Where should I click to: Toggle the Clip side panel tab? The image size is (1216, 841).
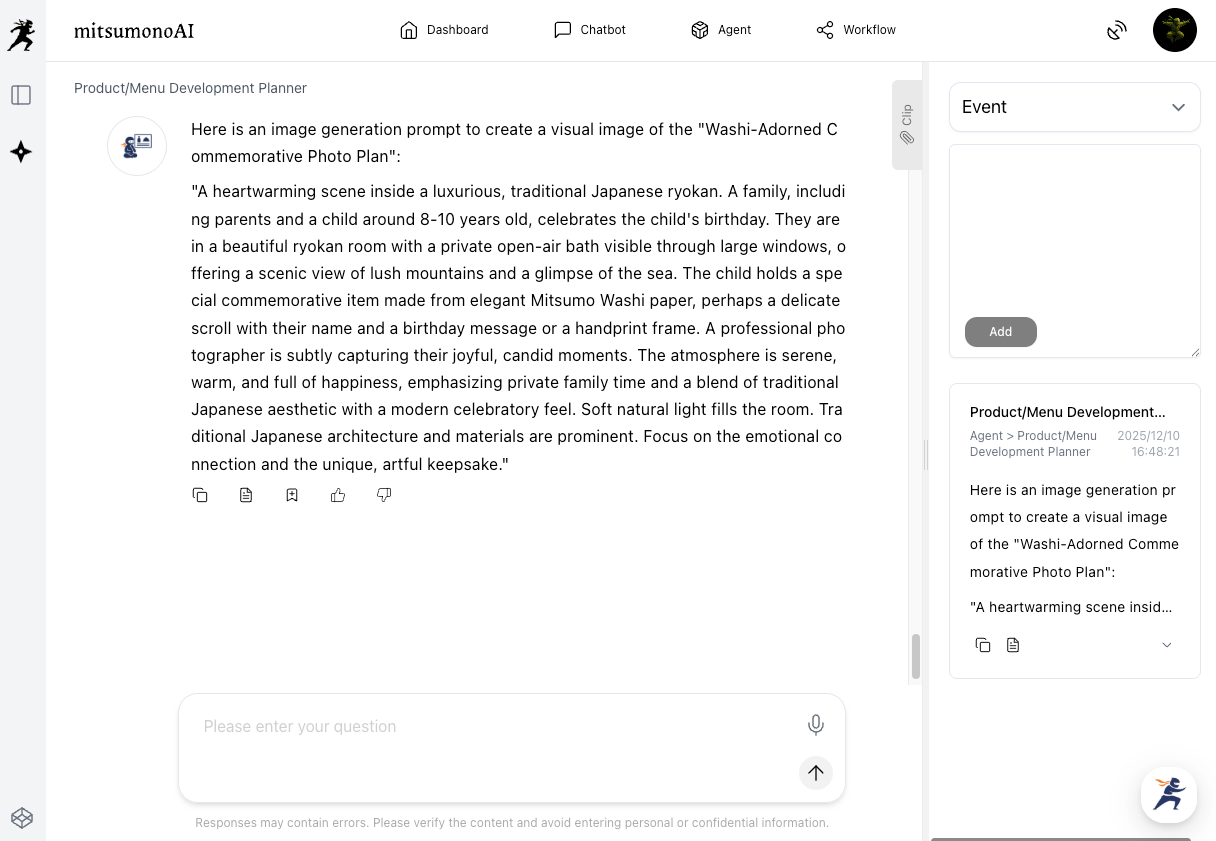pyautogui.click(x=907, y=125)
